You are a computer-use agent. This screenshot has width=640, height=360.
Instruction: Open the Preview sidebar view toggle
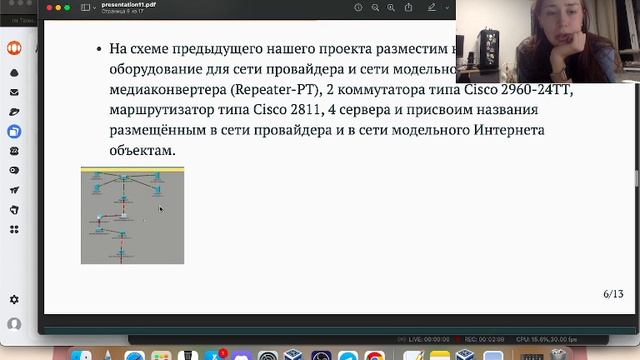coord(85,7)
